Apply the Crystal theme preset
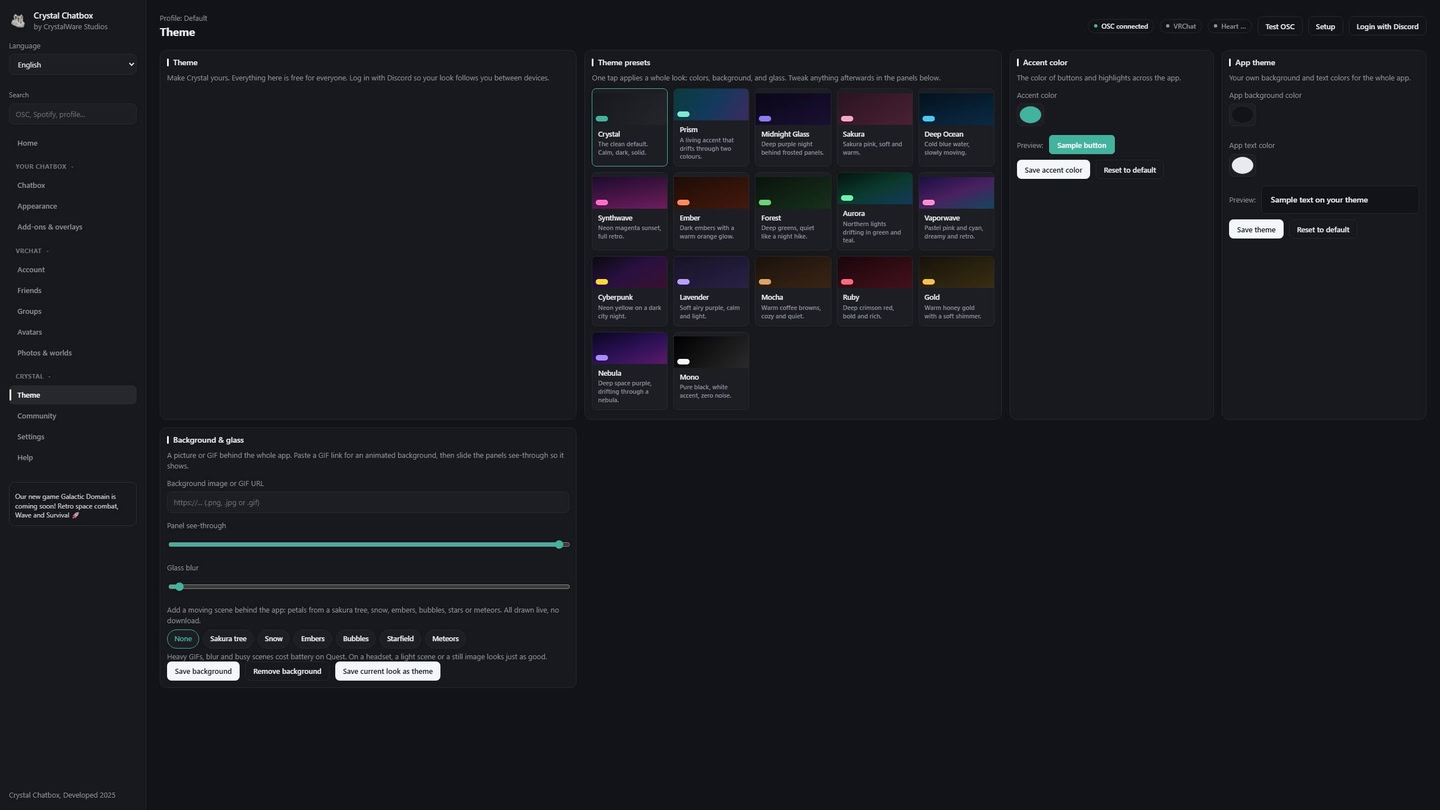 click(629, 127)
